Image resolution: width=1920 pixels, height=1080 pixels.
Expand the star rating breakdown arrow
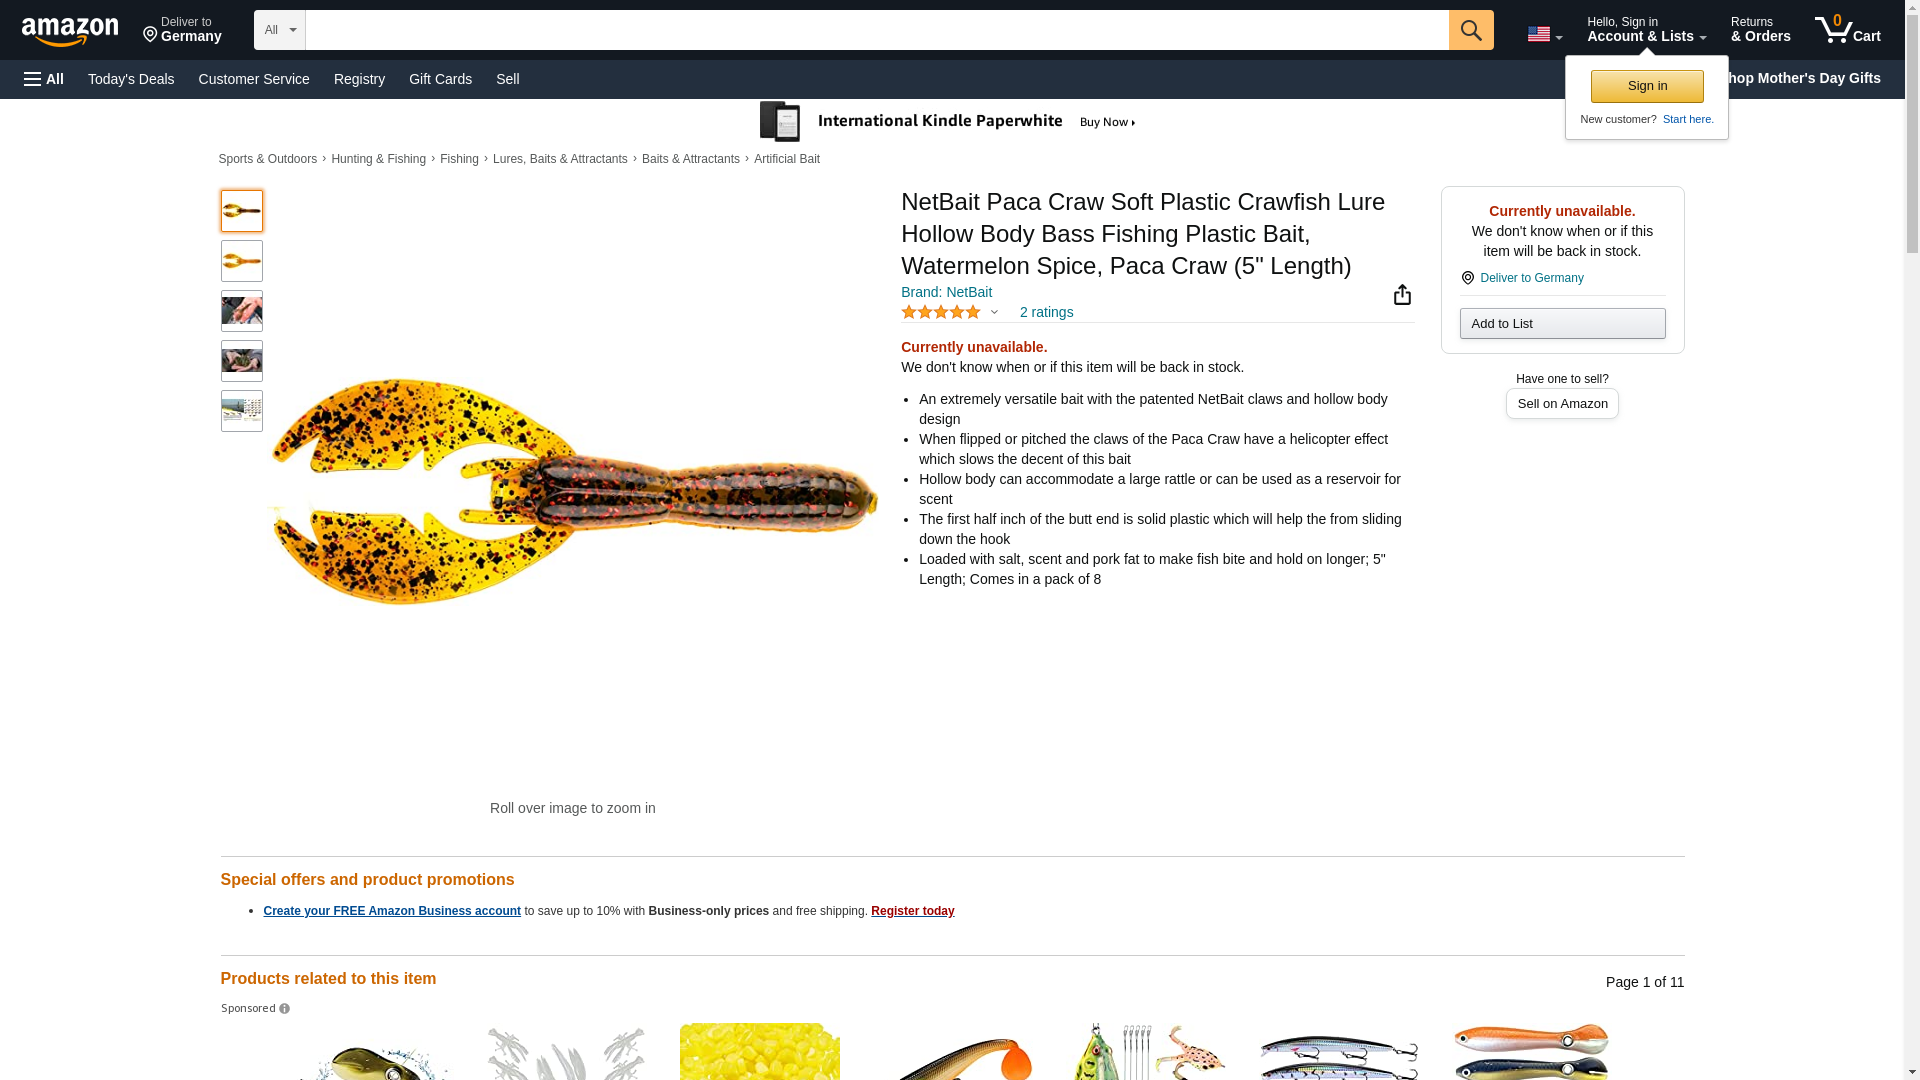coord(994,312)
